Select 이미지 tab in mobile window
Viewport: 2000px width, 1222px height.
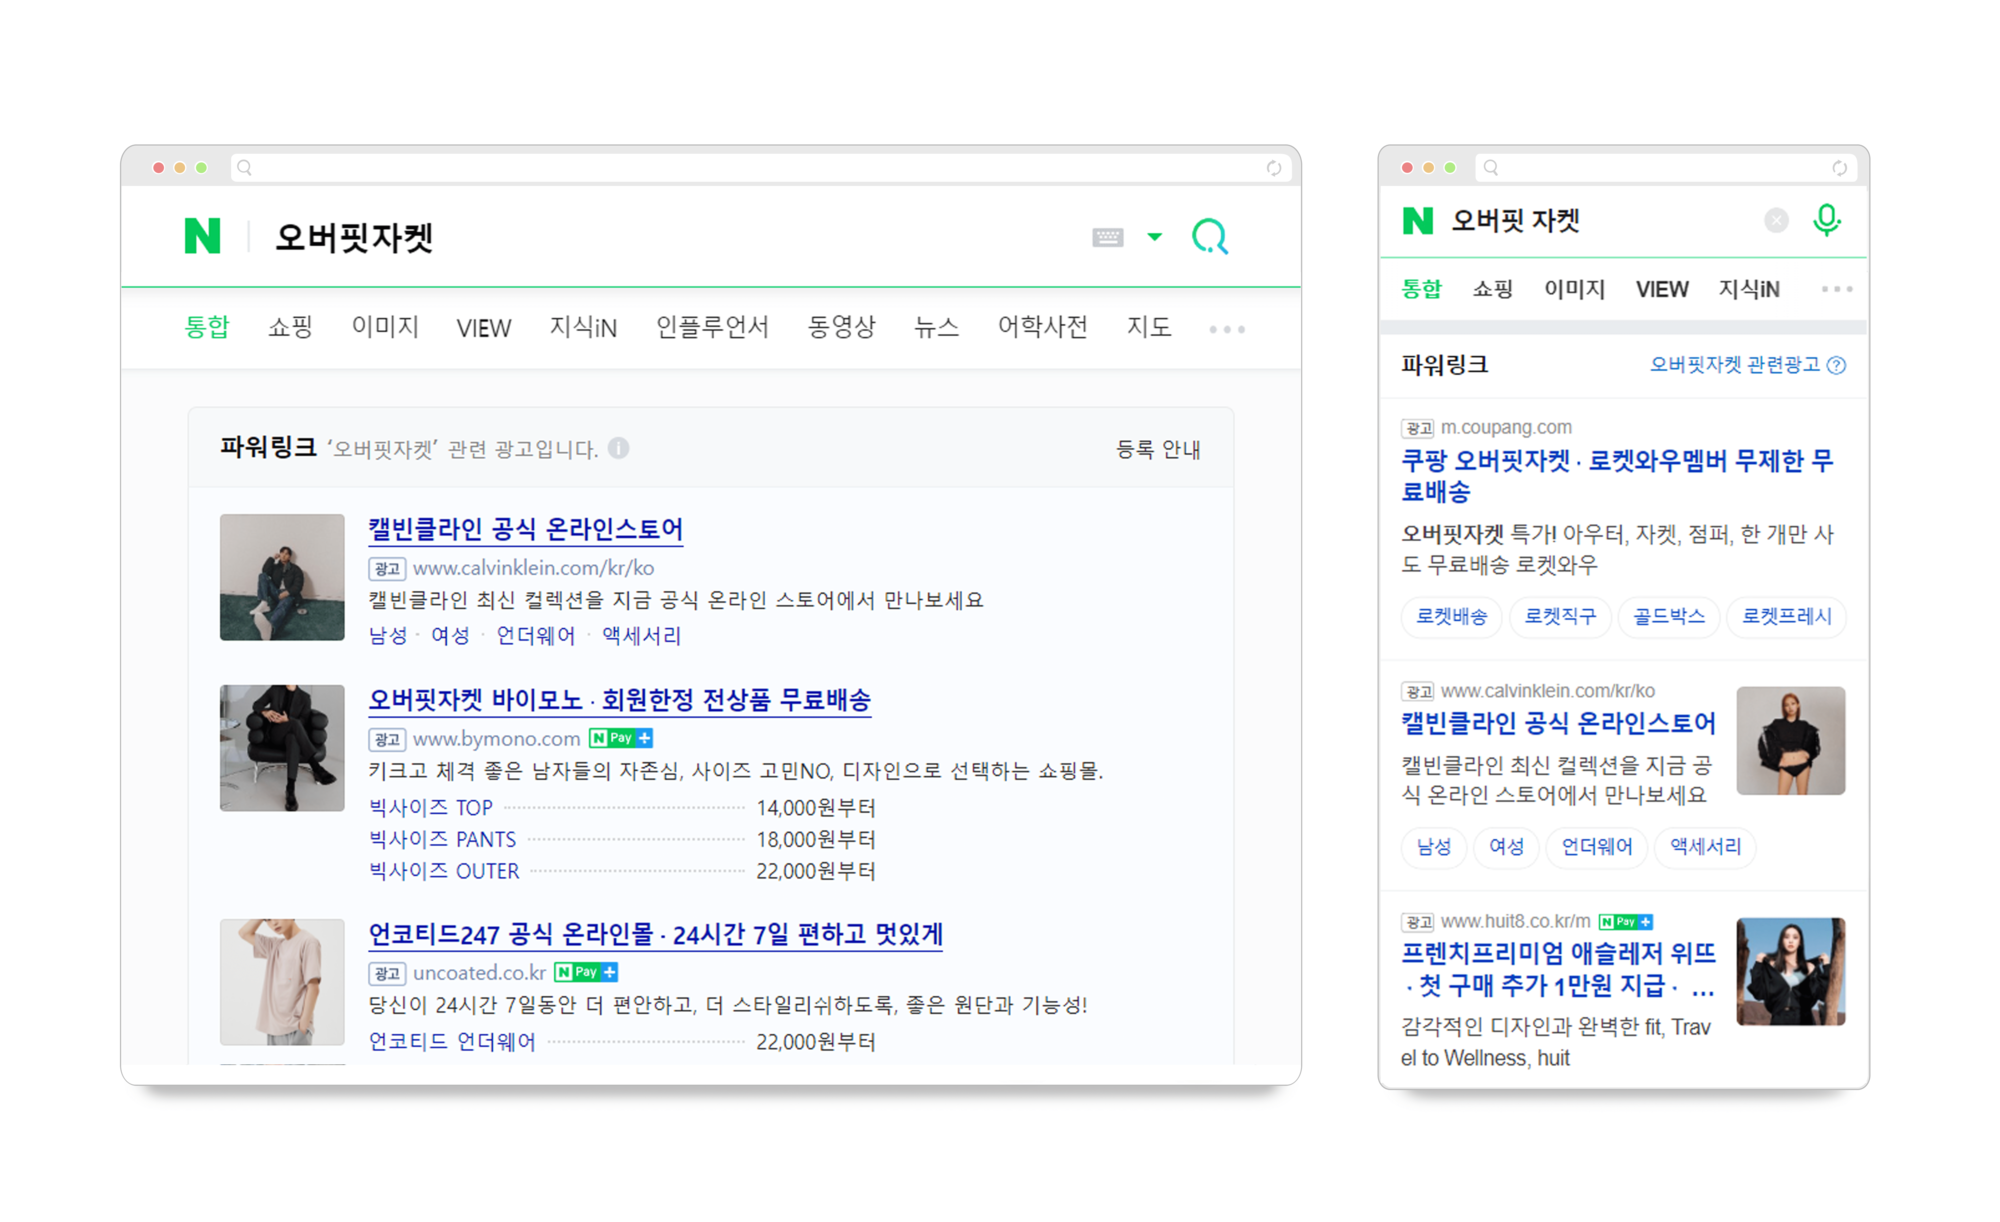[1574, 289]
